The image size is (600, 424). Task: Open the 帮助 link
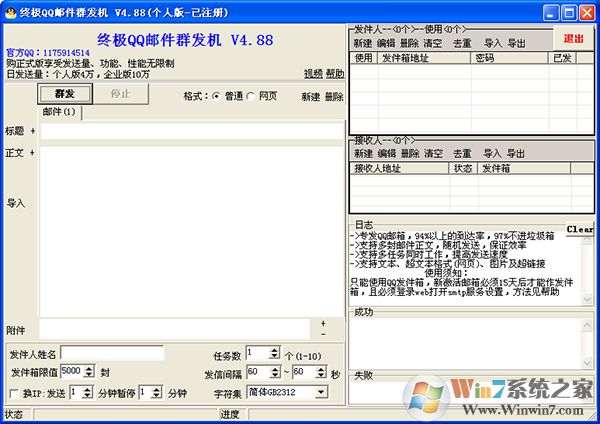(x=335, y=74)
